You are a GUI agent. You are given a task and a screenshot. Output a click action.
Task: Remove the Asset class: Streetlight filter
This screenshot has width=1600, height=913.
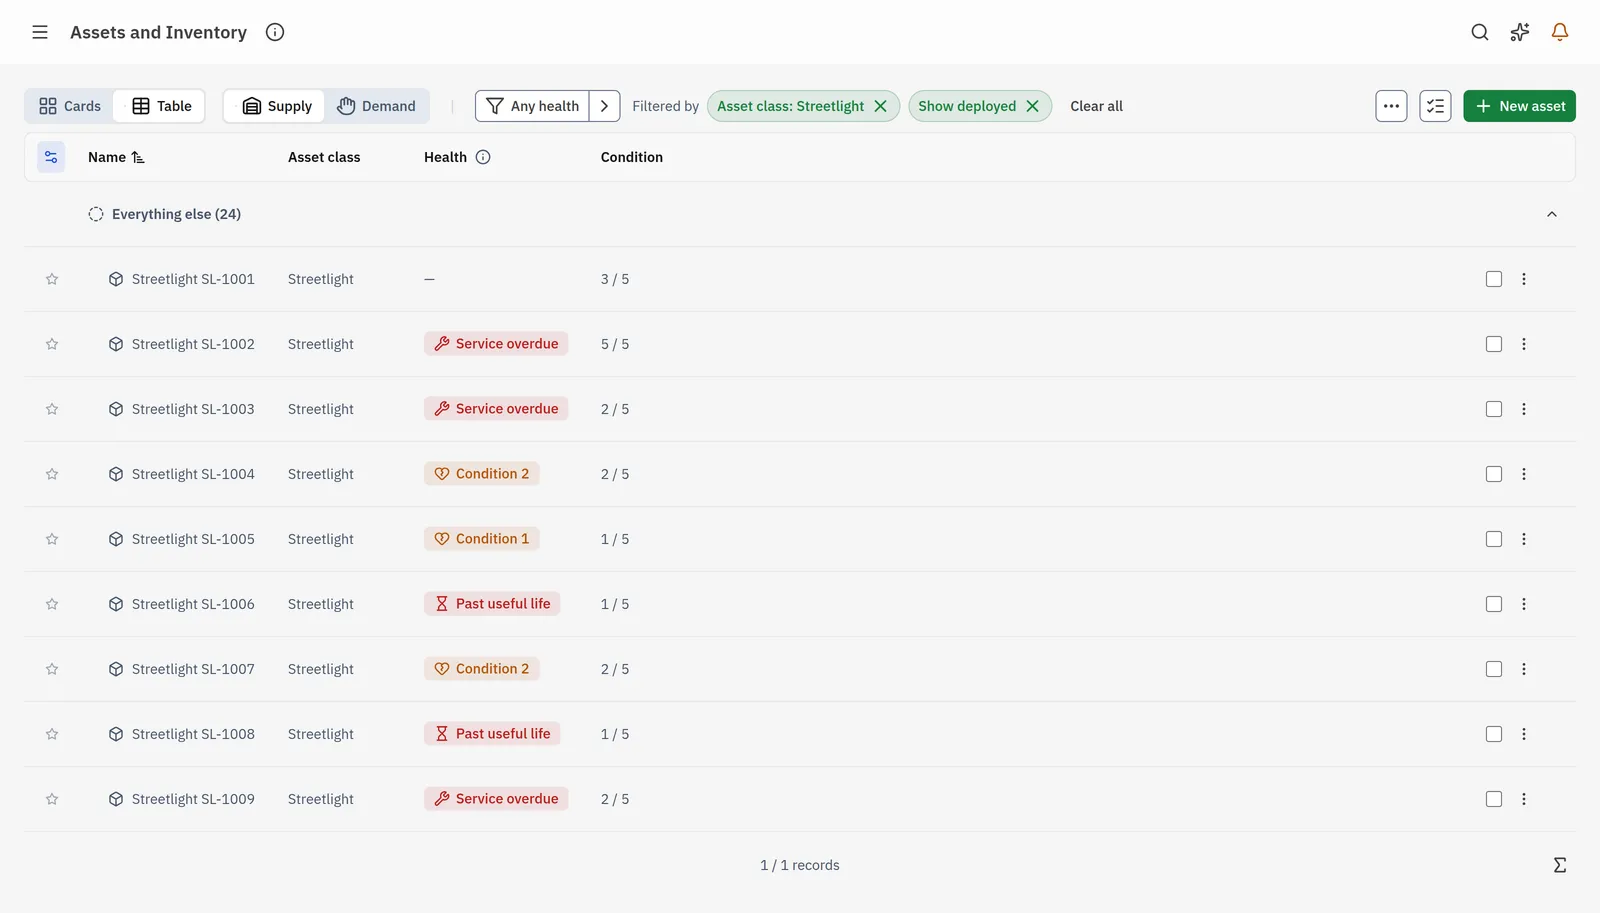pyautogui.click(x=880, y=106)
